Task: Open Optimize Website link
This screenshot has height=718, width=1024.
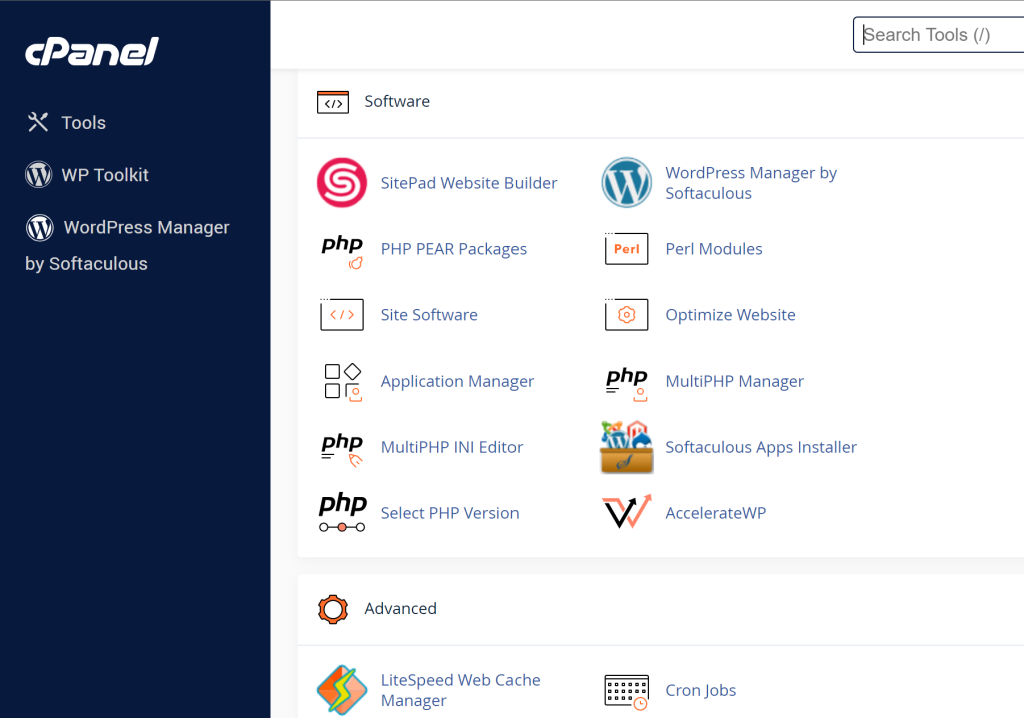Action: tap(730, 315)
